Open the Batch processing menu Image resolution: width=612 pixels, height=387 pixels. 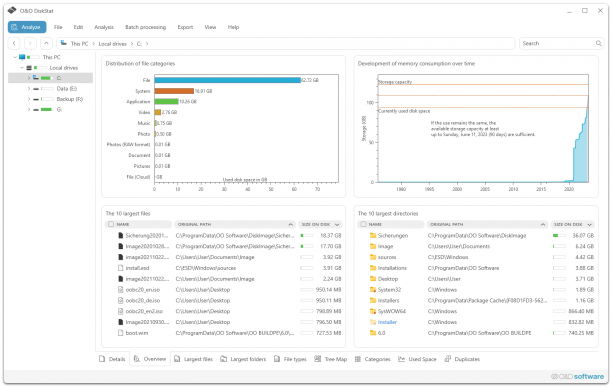(x=146, y=27)
